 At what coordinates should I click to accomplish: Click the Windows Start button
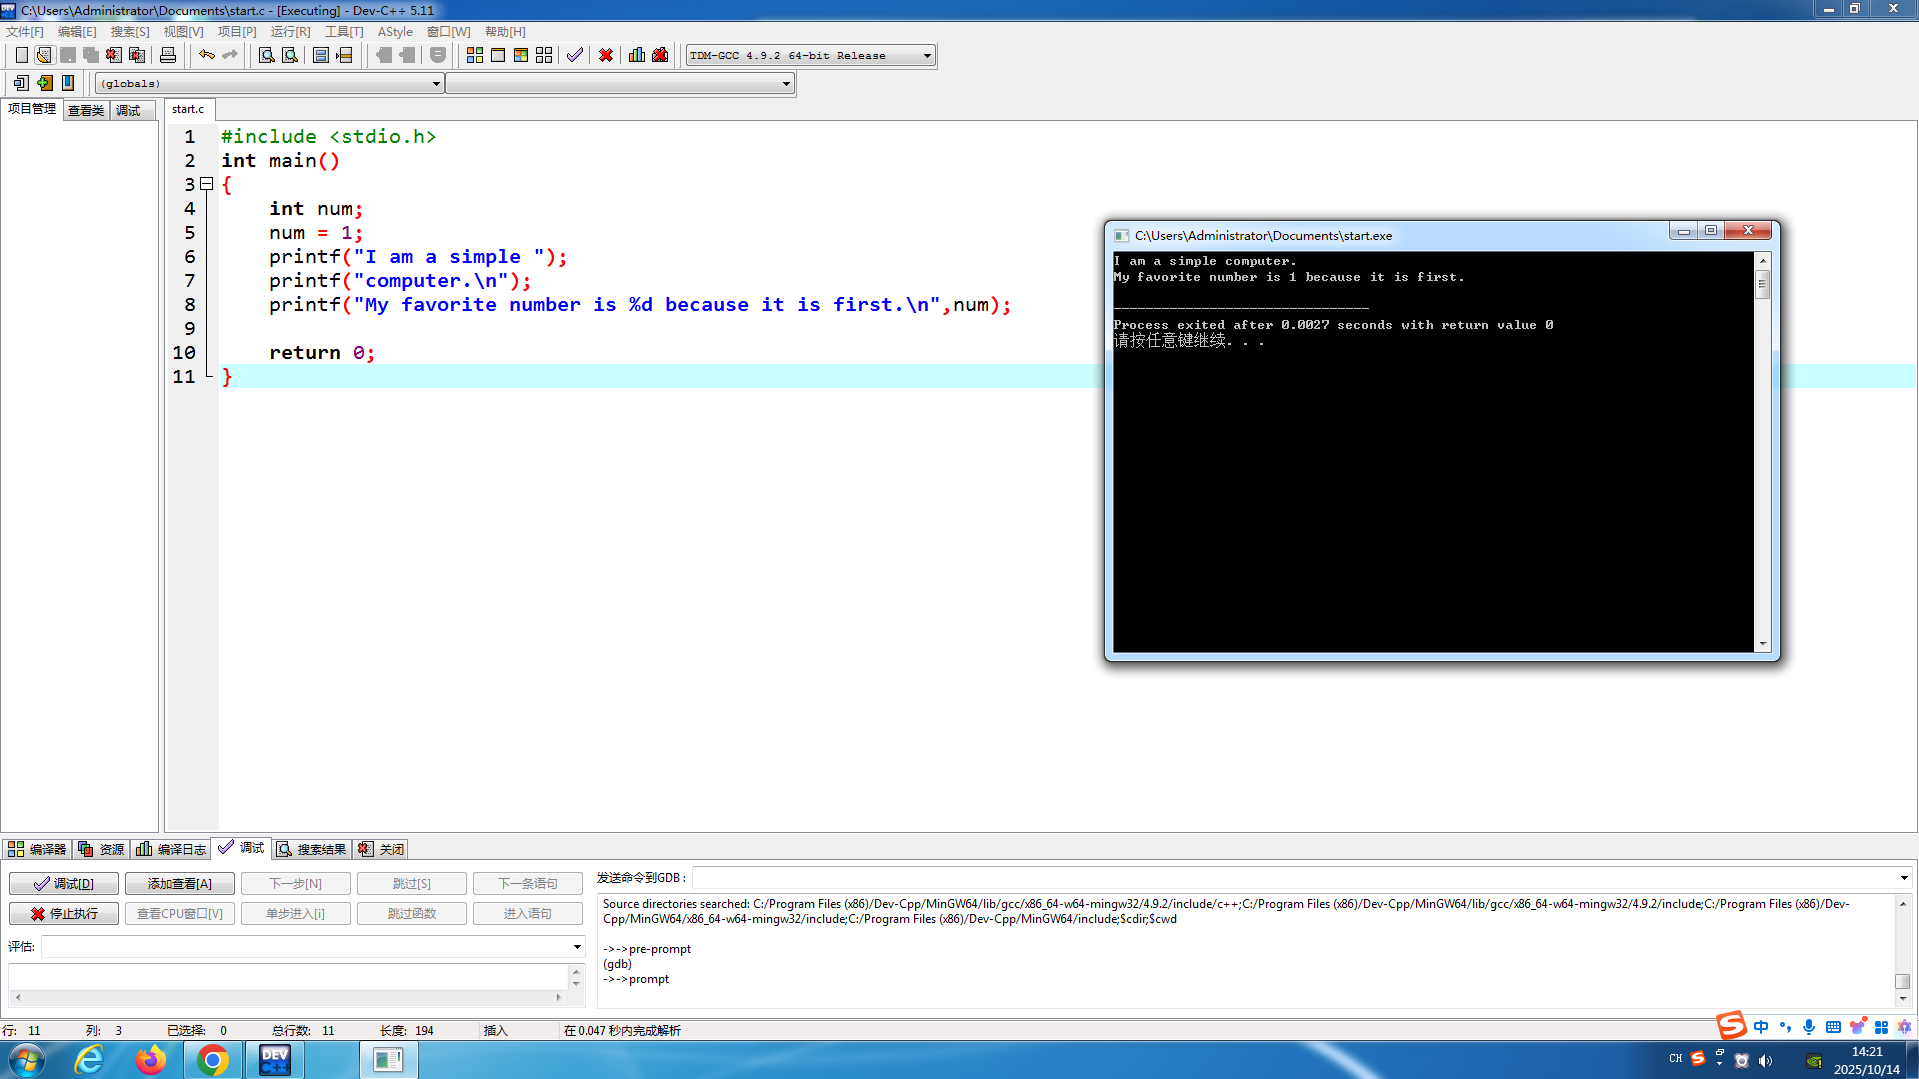[27, 1060]
